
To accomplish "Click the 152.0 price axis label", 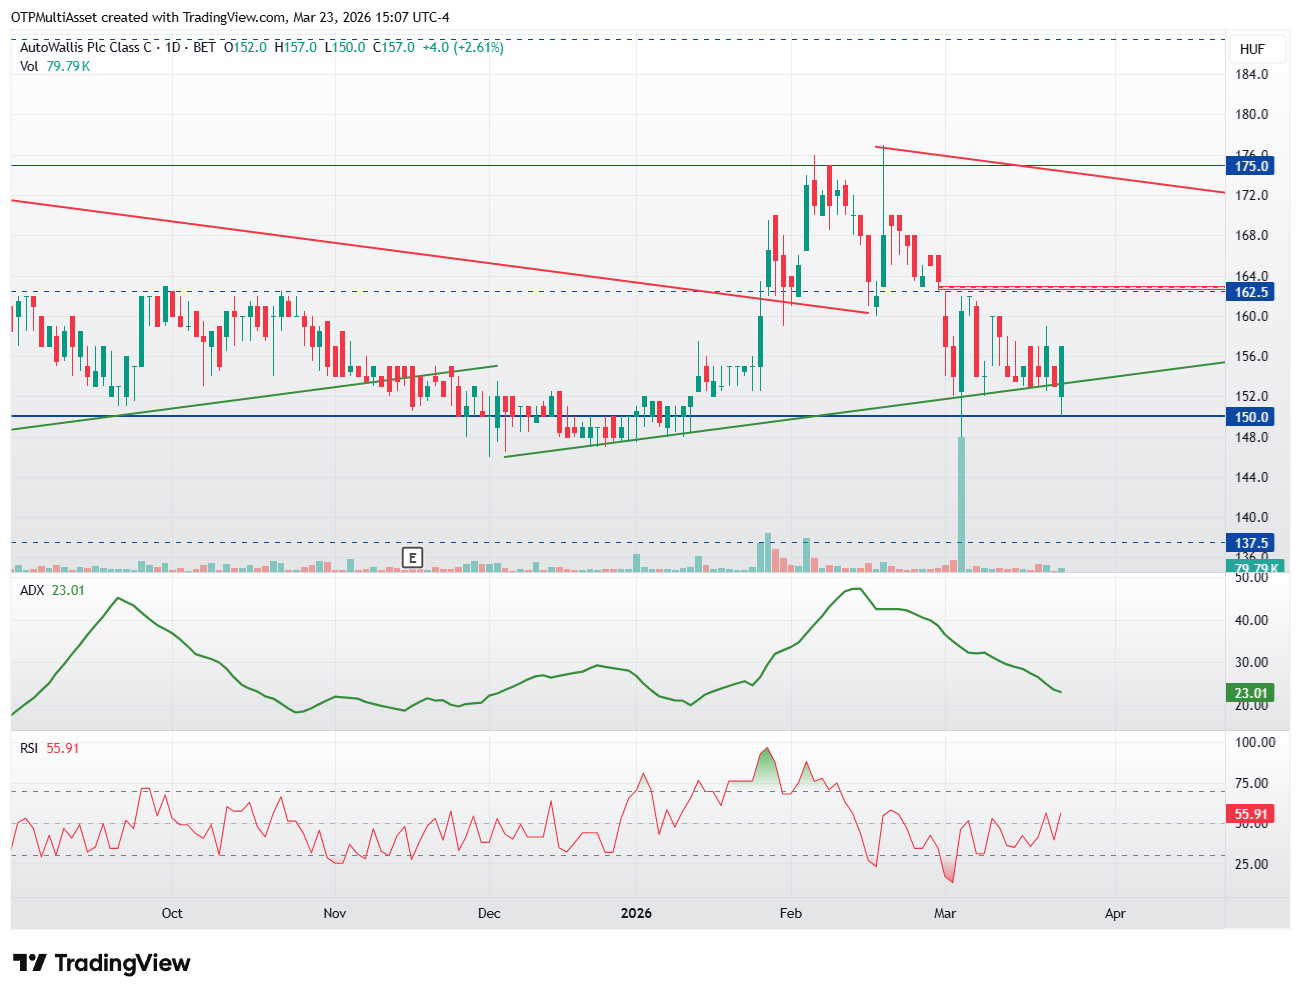I will (1252, 396).
